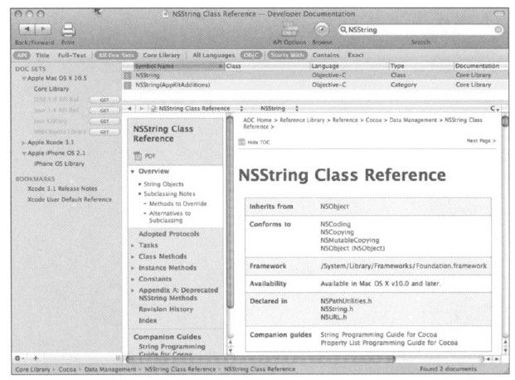Click the gear action icon at bottom left

coord(19,358)
